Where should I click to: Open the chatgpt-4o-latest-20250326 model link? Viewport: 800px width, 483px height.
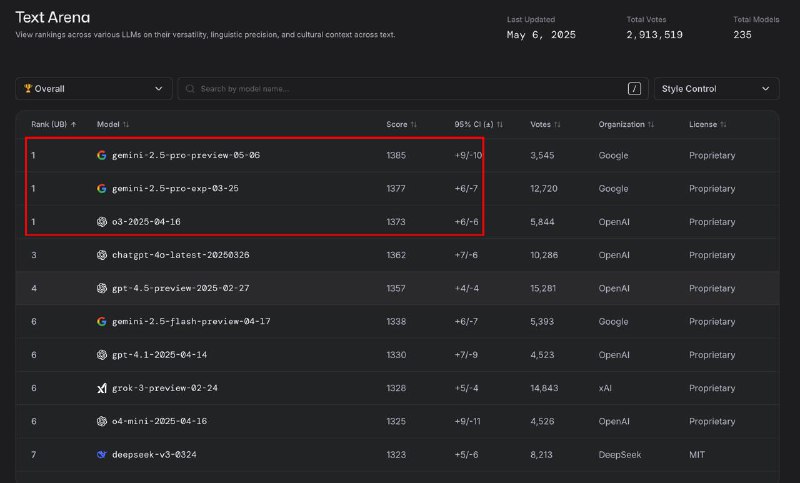[181, 255]
